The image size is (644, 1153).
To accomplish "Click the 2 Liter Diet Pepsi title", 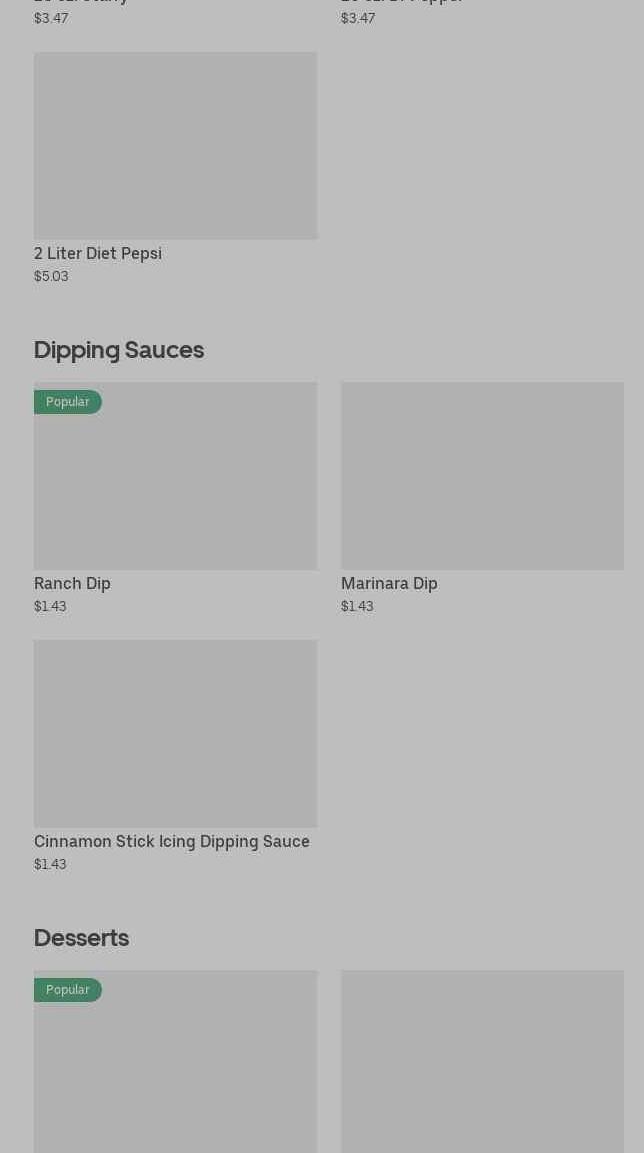I will (98, 253).
